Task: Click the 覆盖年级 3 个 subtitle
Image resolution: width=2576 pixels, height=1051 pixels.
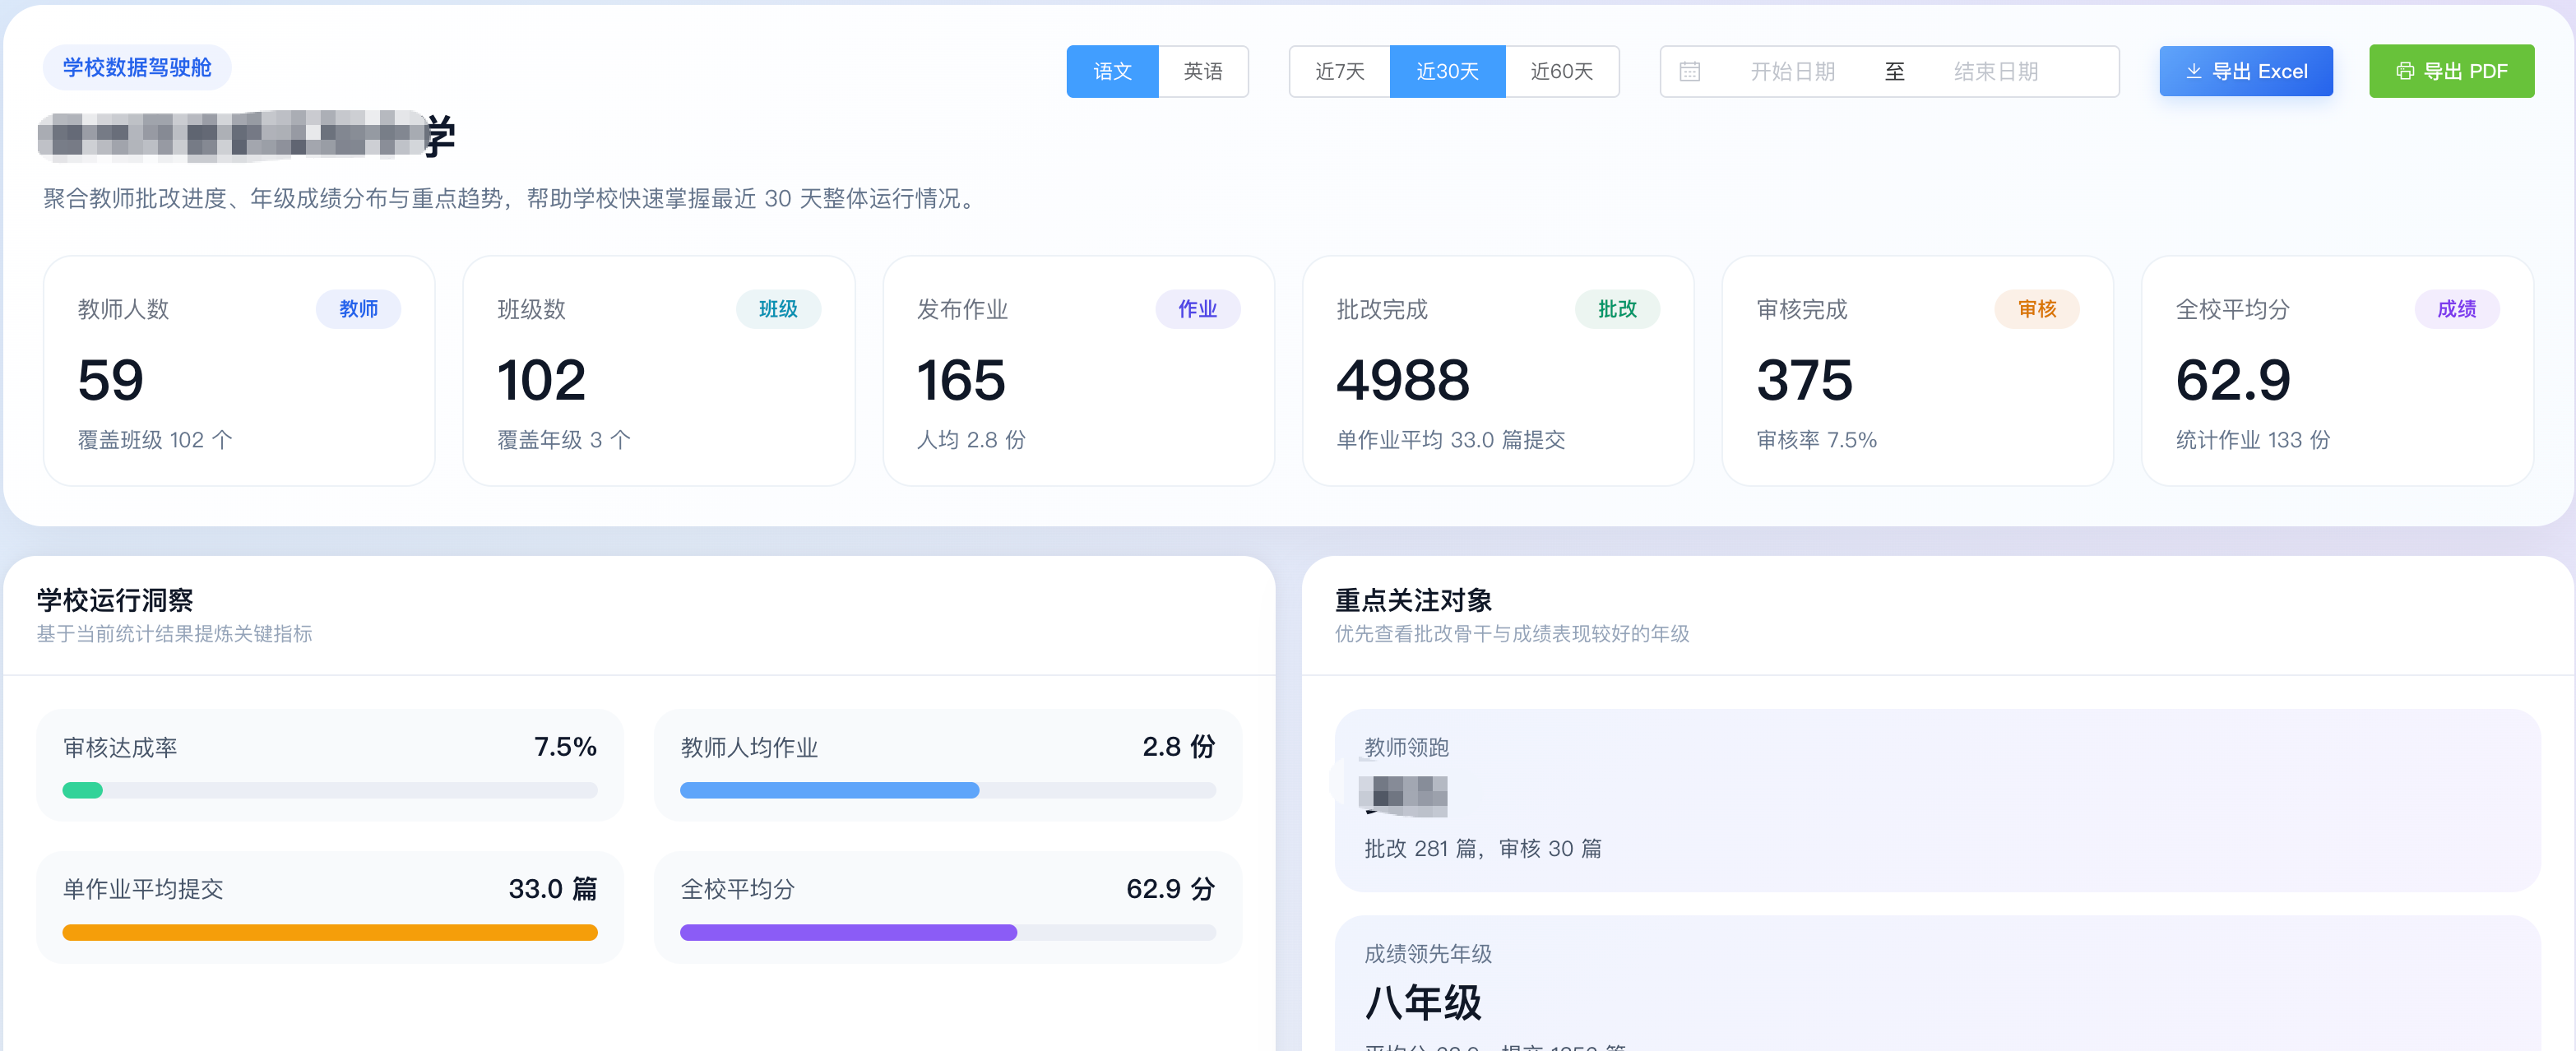Action: [564, 440]
